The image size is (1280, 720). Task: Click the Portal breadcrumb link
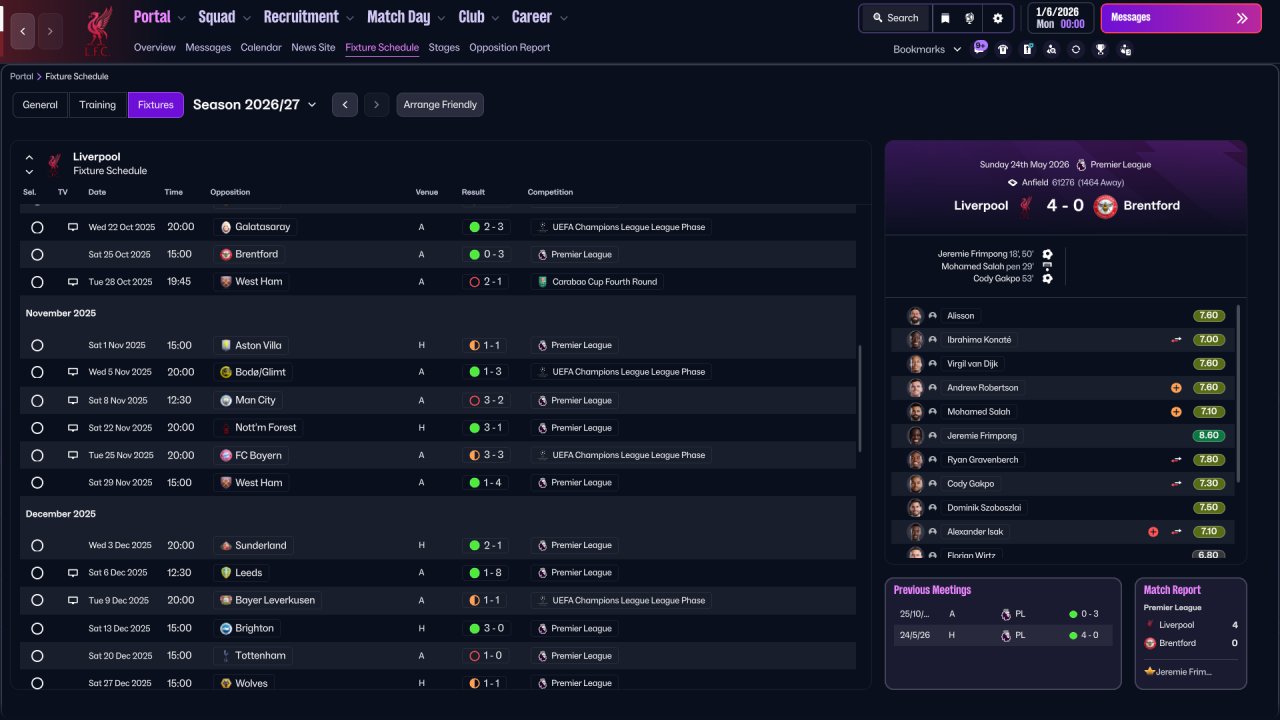click(21, 77)
